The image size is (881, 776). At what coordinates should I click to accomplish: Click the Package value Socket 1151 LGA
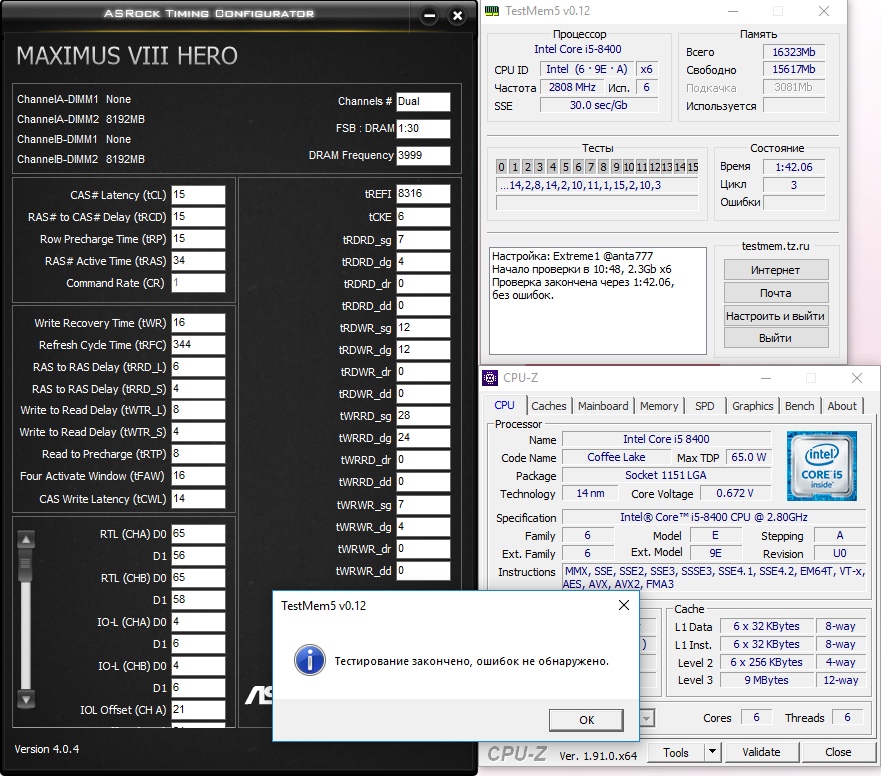point(666,475)
